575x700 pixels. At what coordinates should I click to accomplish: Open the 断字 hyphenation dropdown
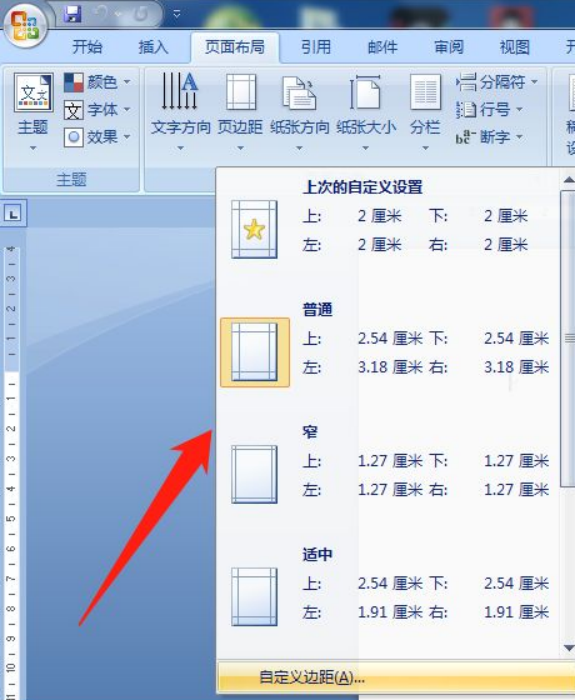489,137
